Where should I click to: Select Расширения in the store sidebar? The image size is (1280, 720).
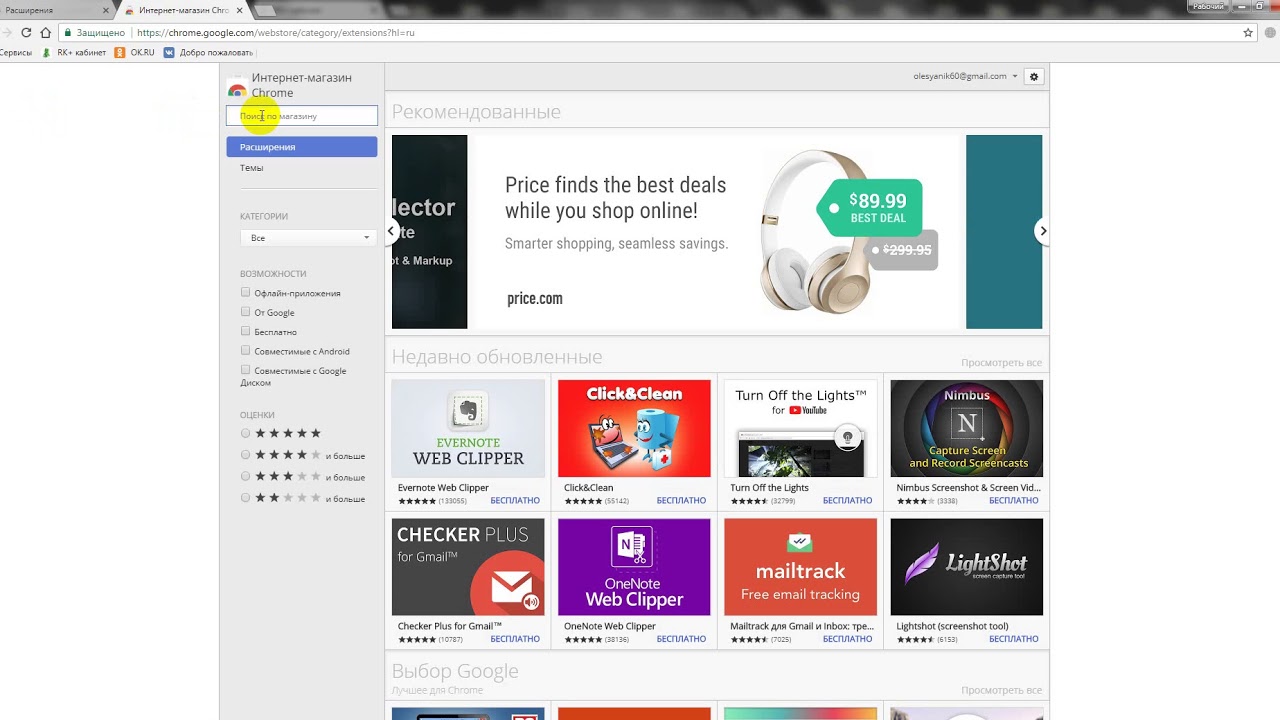(x=301, y=147)
